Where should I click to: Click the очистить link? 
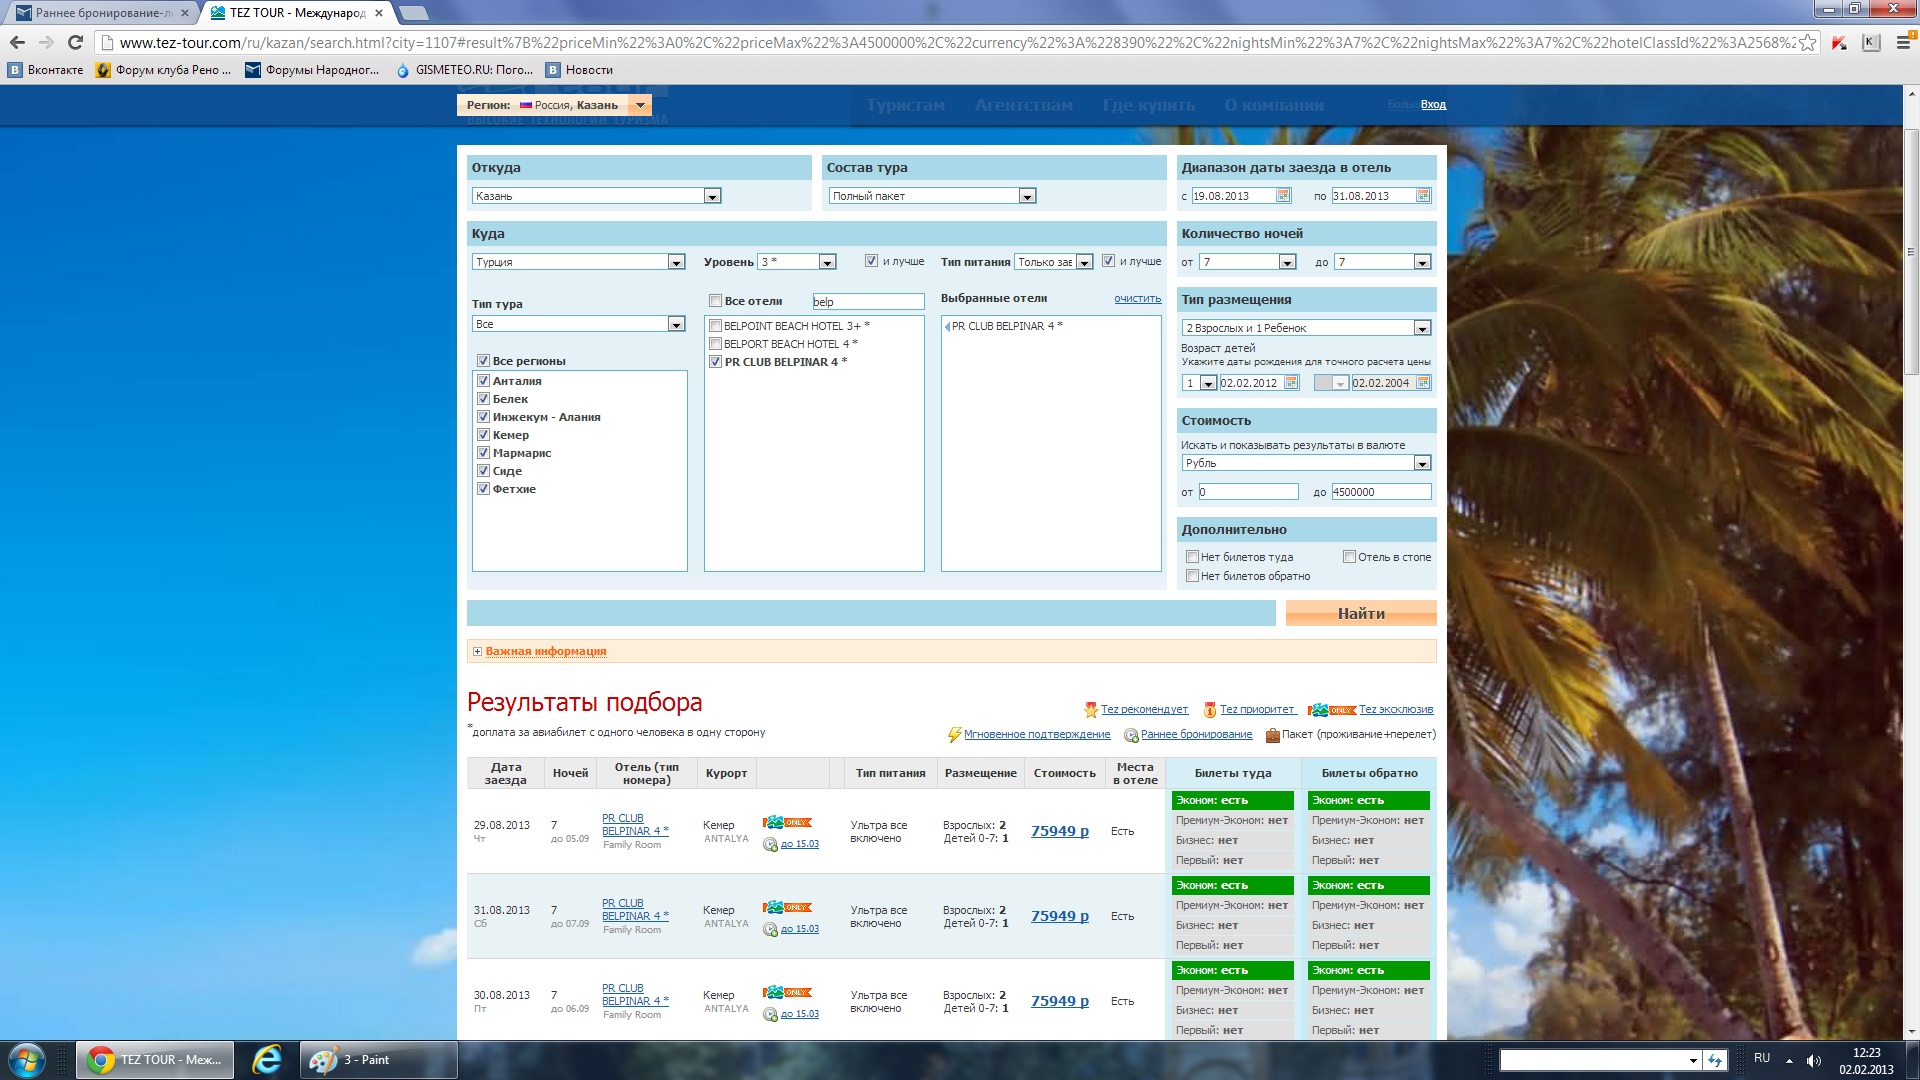1138,299
